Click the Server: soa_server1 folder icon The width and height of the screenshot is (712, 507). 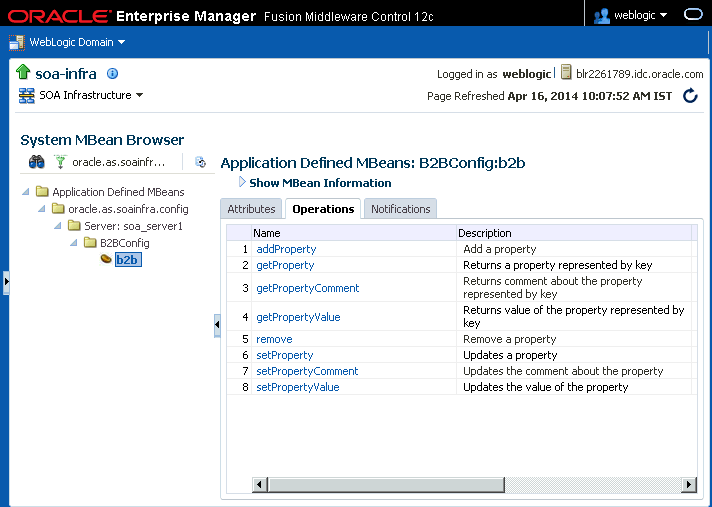(74, 226)
